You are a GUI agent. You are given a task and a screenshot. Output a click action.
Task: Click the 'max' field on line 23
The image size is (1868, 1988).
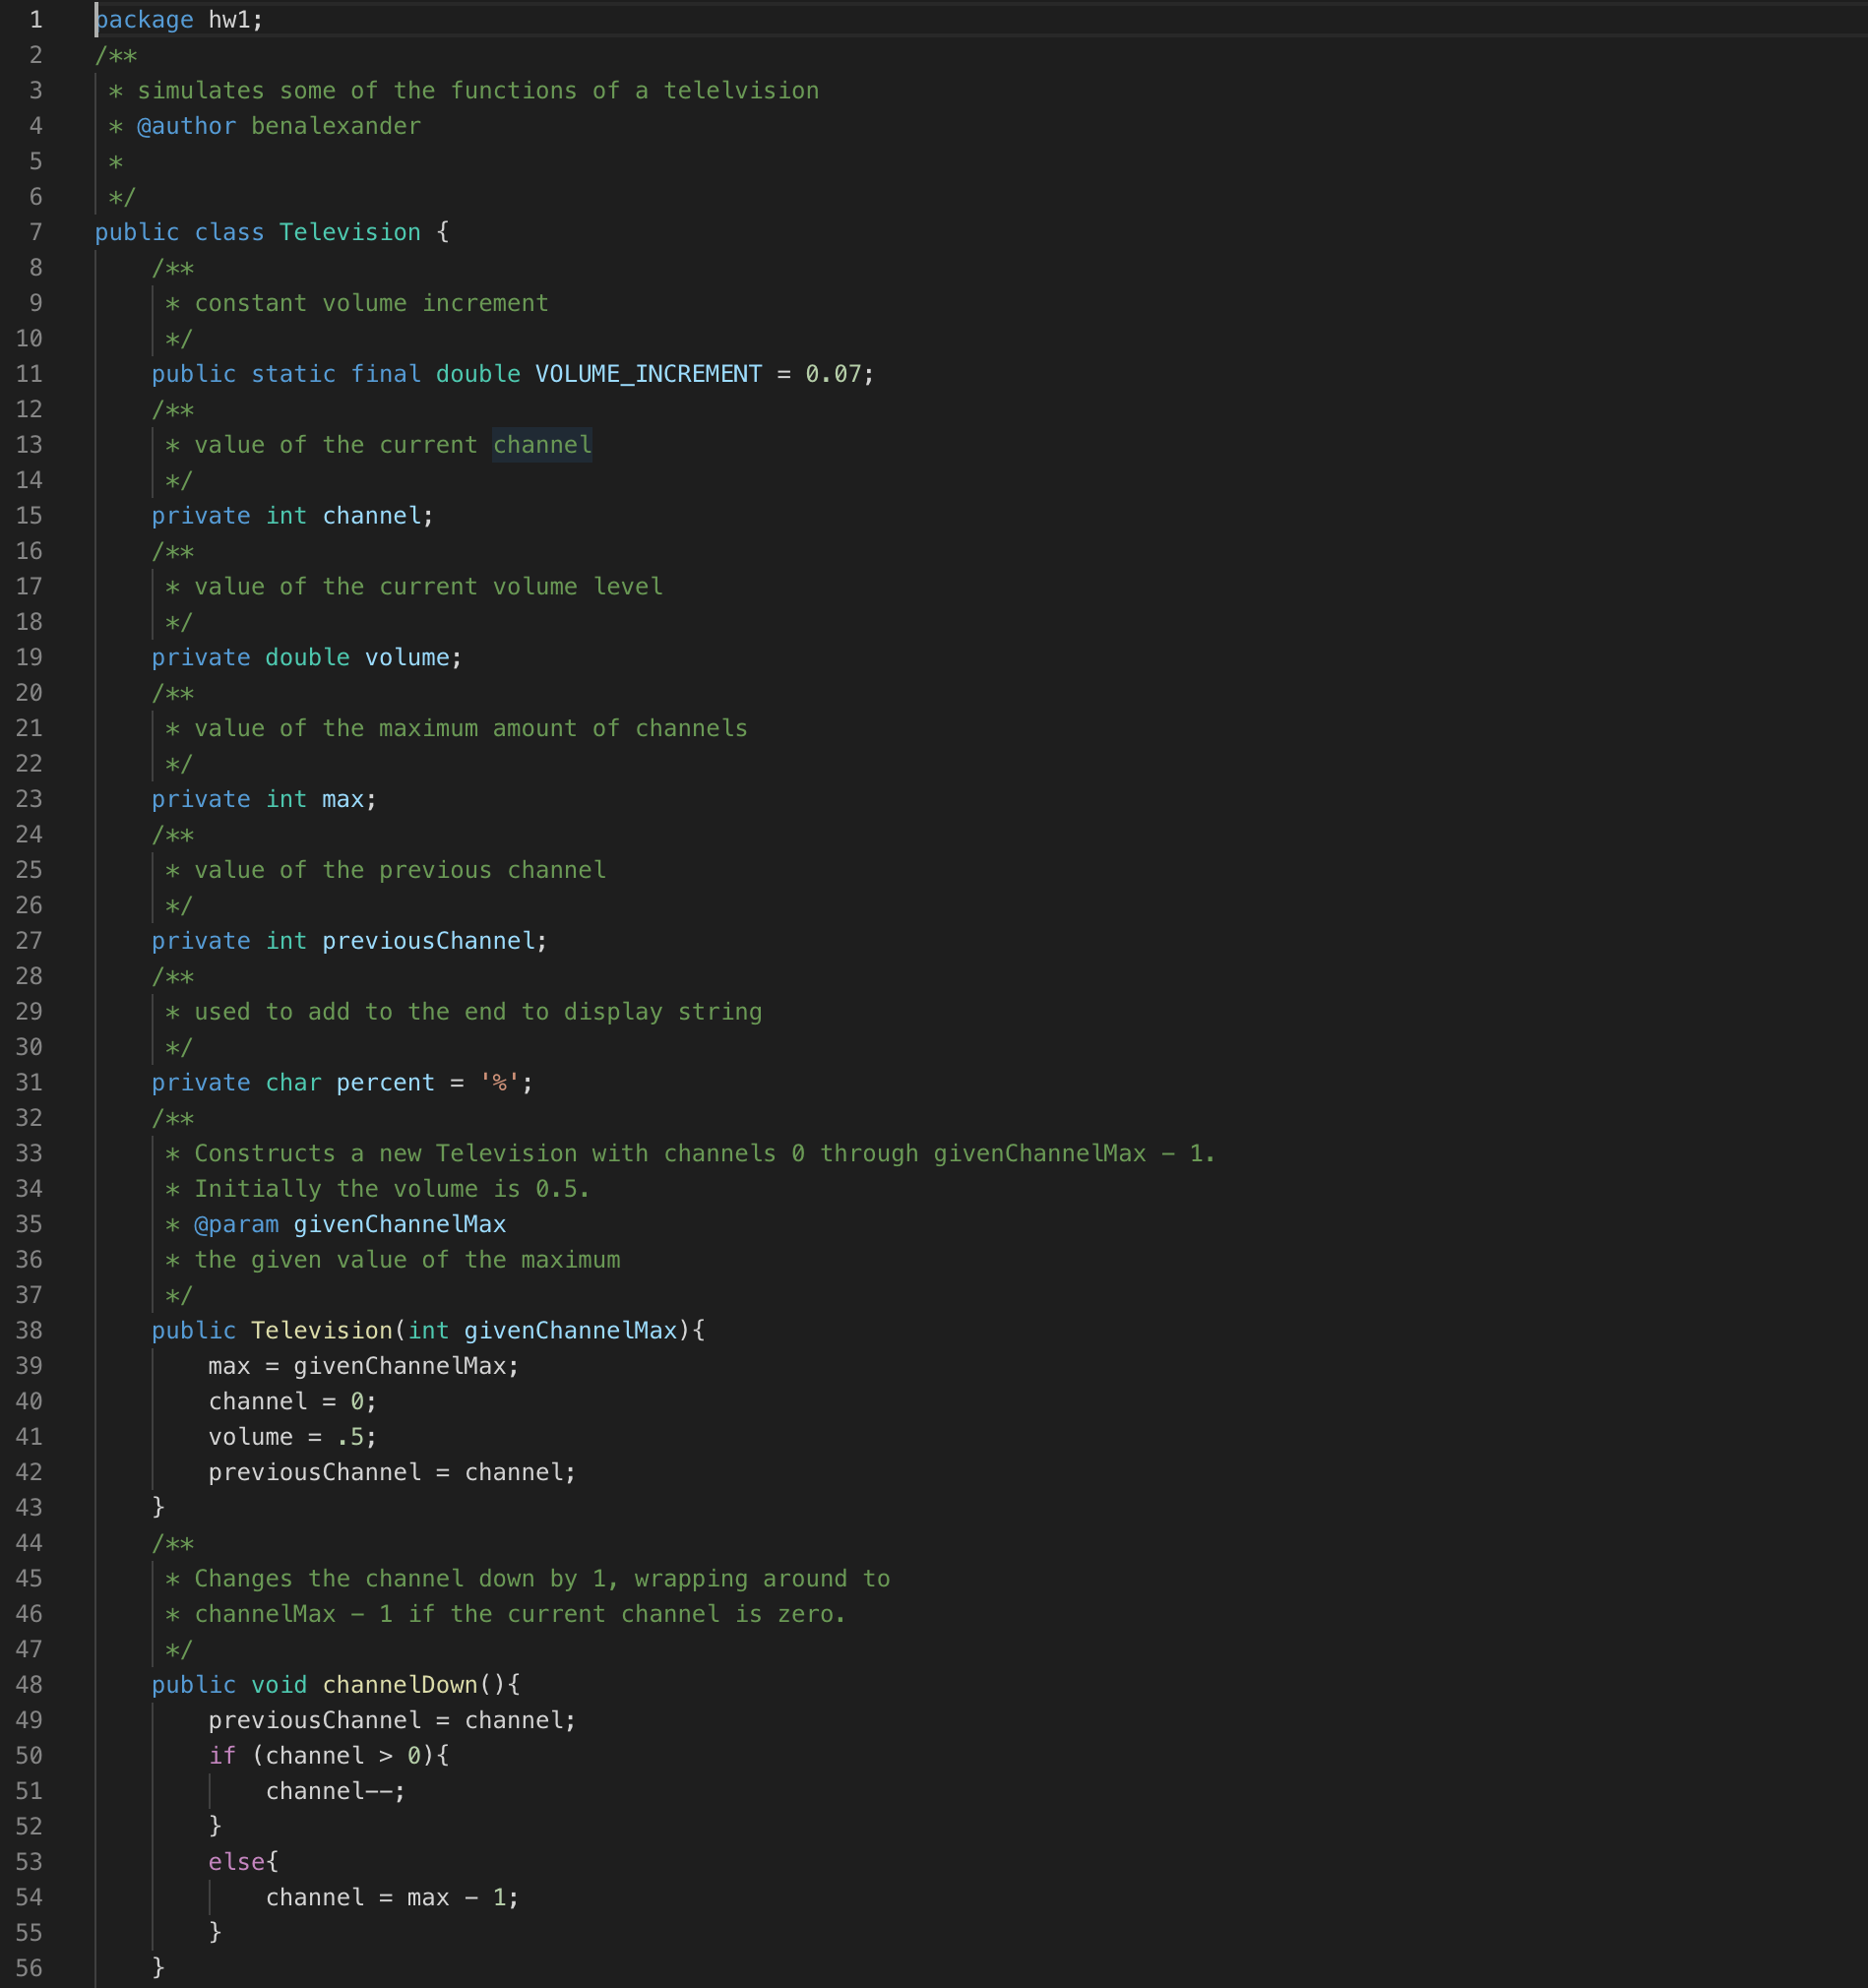click(x=343, y=799)
